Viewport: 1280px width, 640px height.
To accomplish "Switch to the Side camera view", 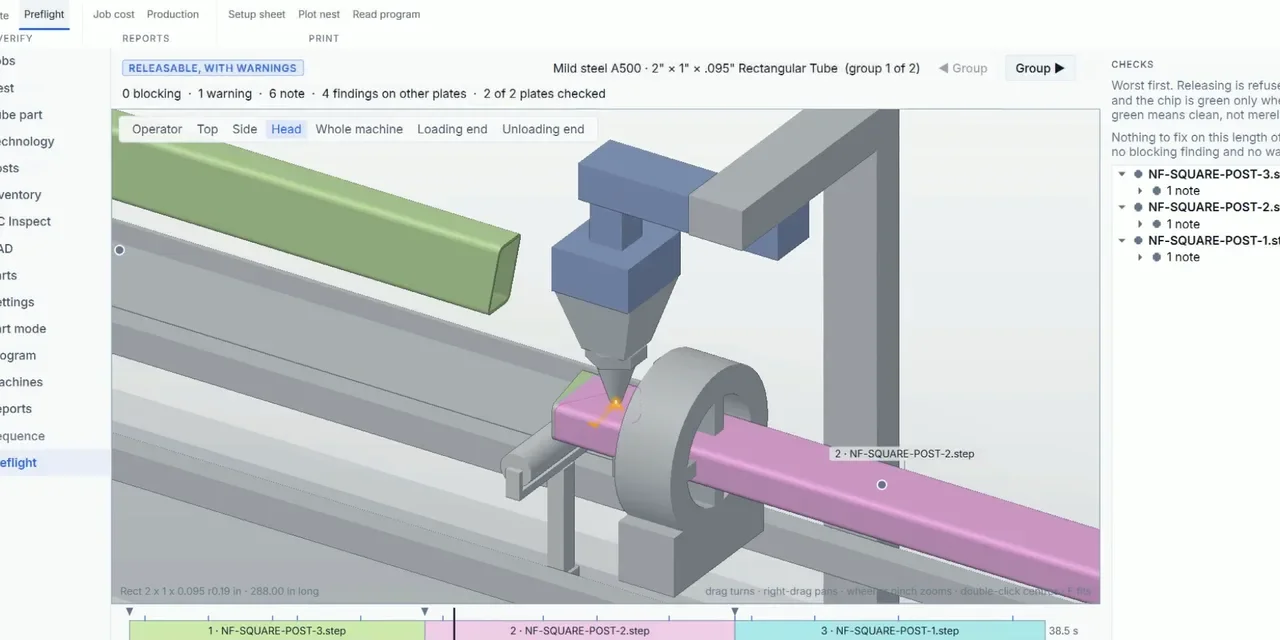I will click(245, 129).
